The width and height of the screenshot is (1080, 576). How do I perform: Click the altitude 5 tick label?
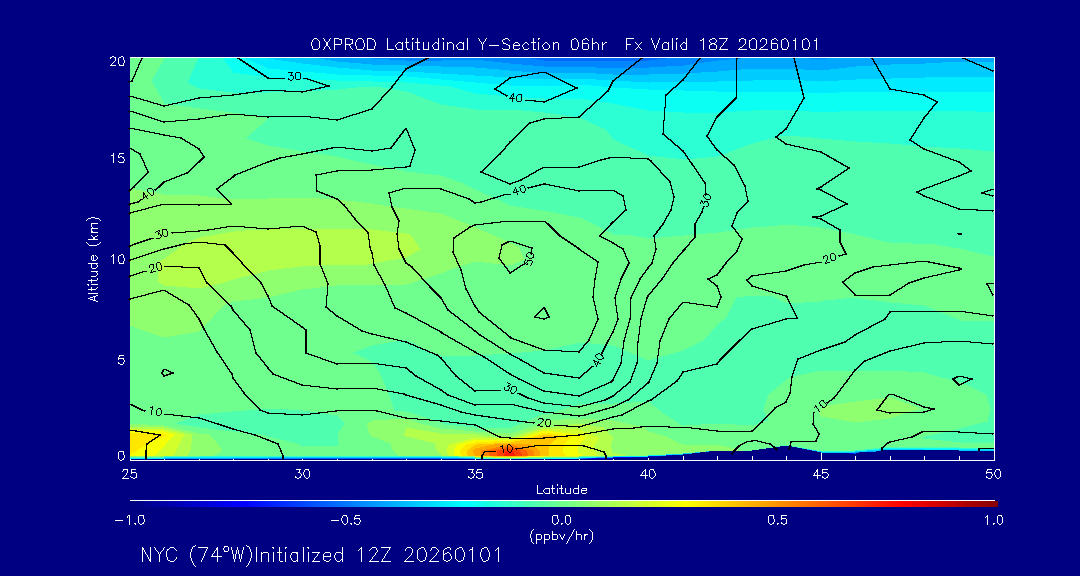point(119,359)
